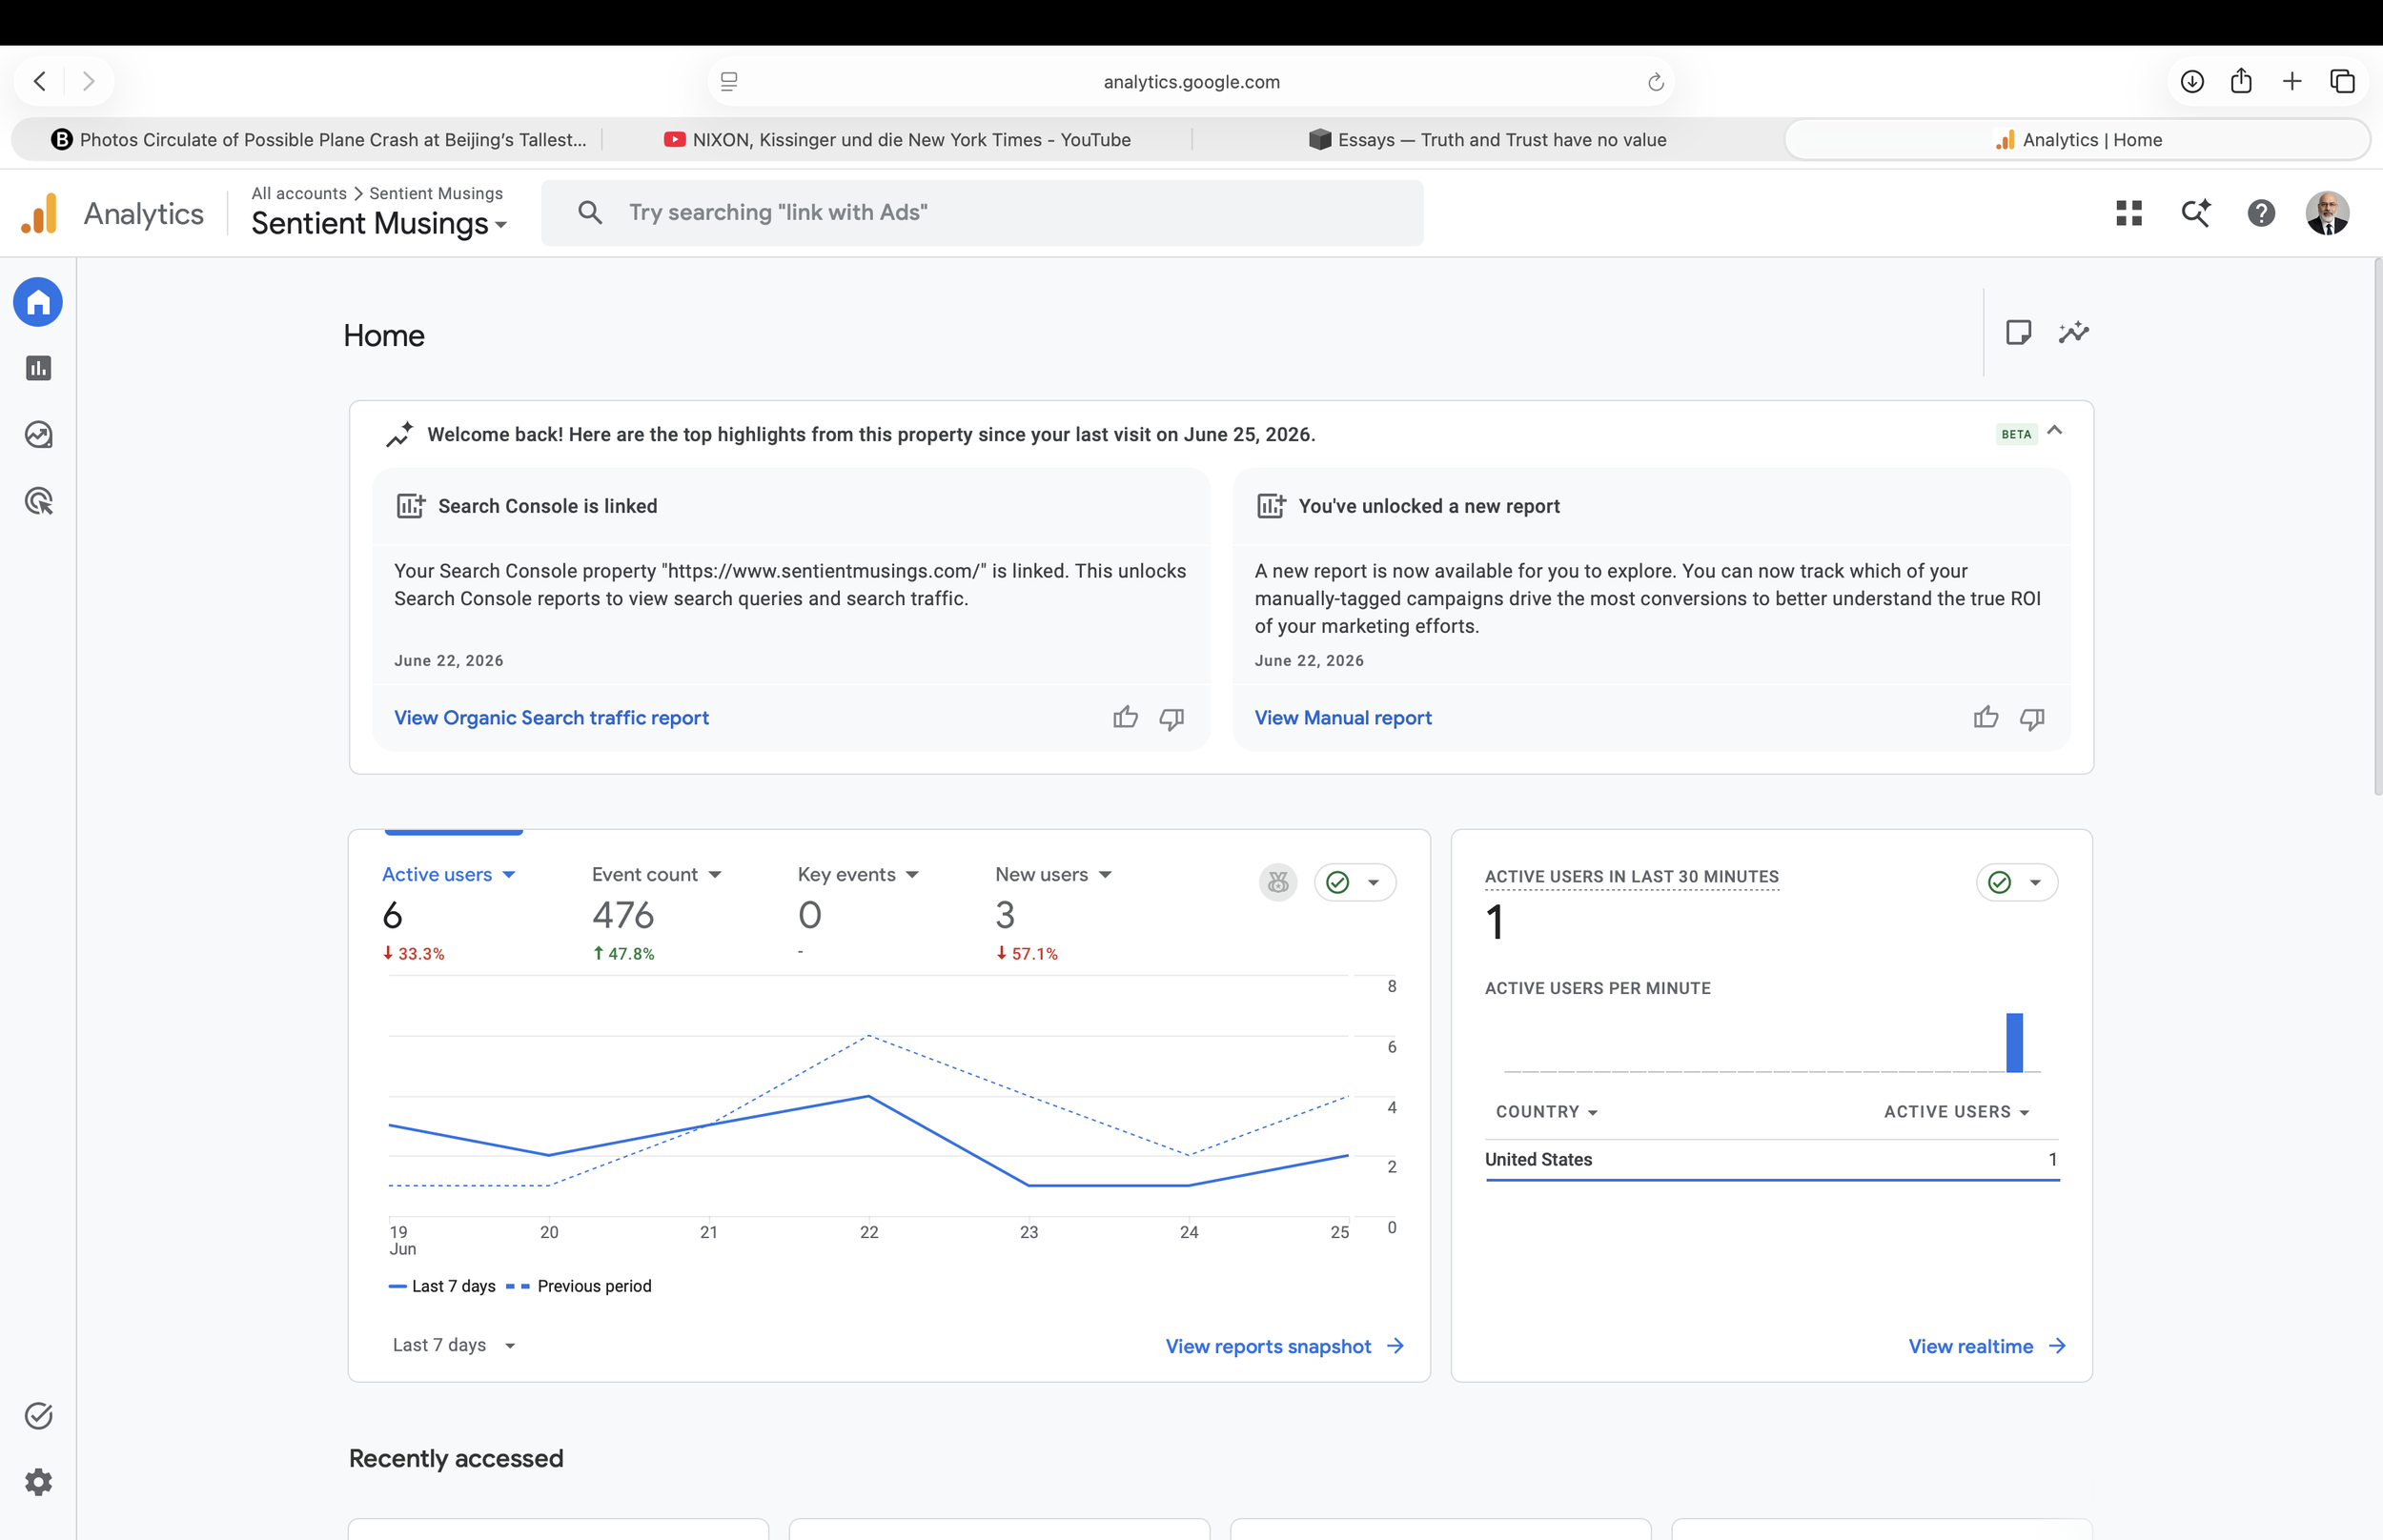Image resolution: width=2383 pixels, height=1540 pixels.
Task: Click the blue active users per minute bar
Action: pyautogui.click(x=2014, y=1042)
